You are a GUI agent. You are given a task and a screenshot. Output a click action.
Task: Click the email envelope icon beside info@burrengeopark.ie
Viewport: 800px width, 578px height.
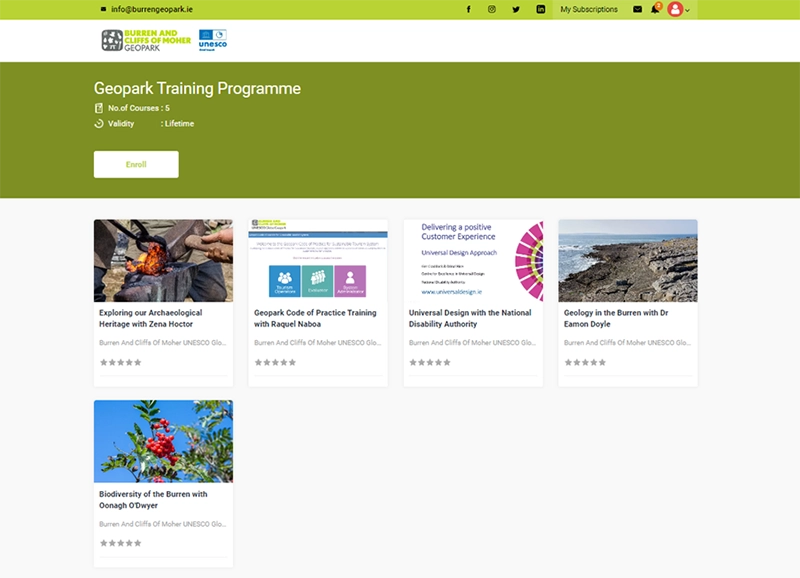104,9
